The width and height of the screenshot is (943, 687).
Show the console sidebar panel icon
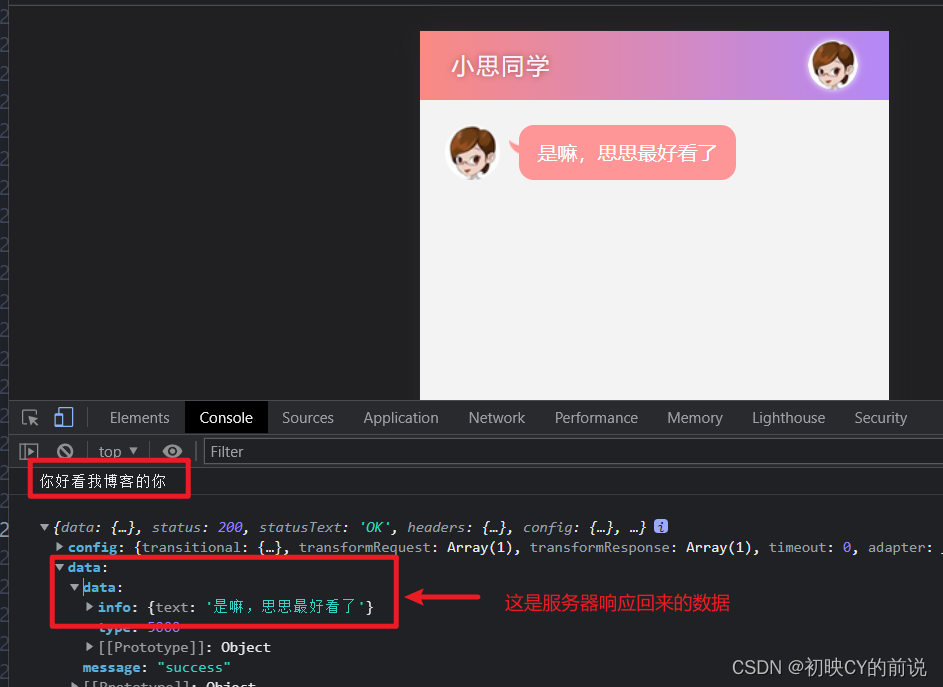29,451
